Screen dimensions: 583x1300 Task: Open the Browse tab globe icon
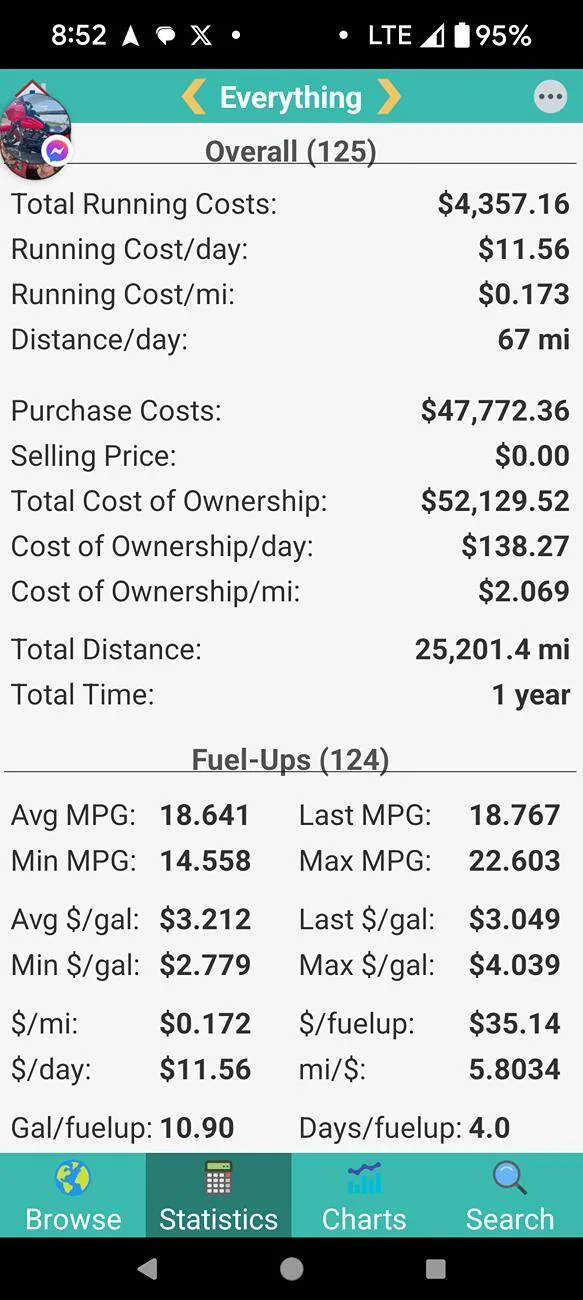pyautogui.click(x=73, y=1179)
